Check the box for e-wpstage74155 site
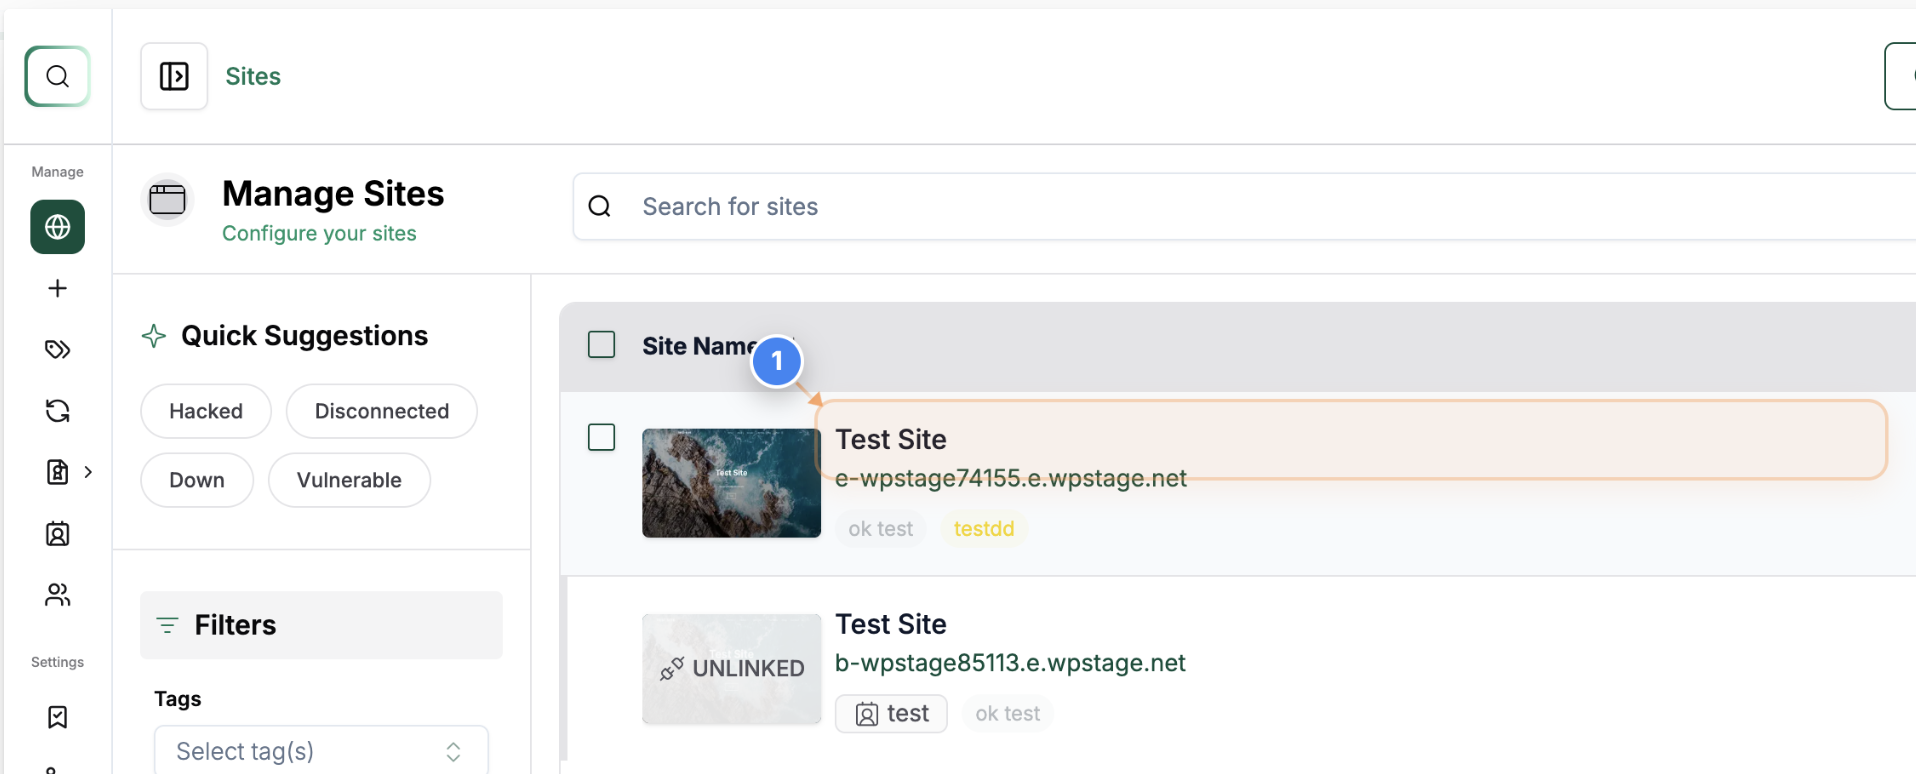Image resolution: width=1916 pixels, height=774 pixels. tap(601, 437)
